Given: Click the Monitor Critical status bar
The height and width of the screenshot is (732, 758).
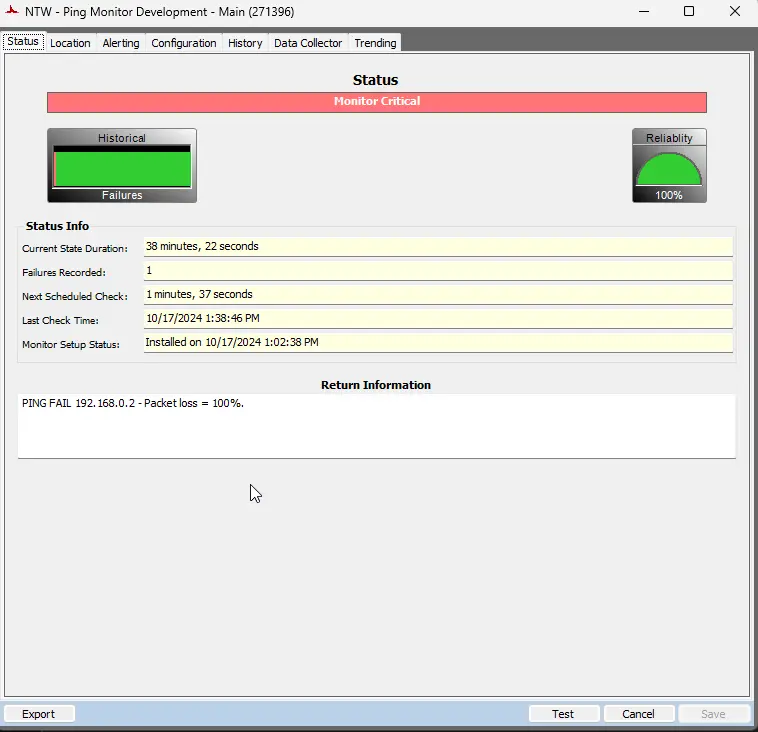Looking at the screenshot, I should [x=377, y=102].
